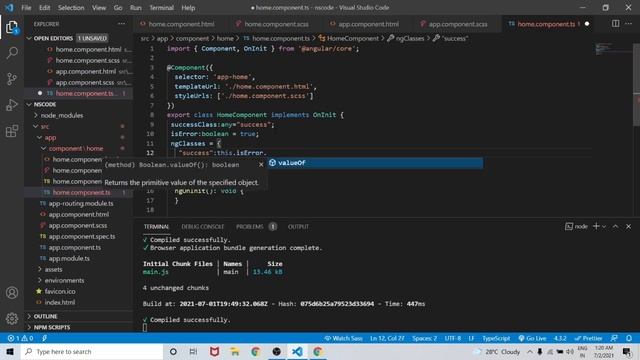
Task: Click VS Code icon in taskbar
Action: coord(297,351)
